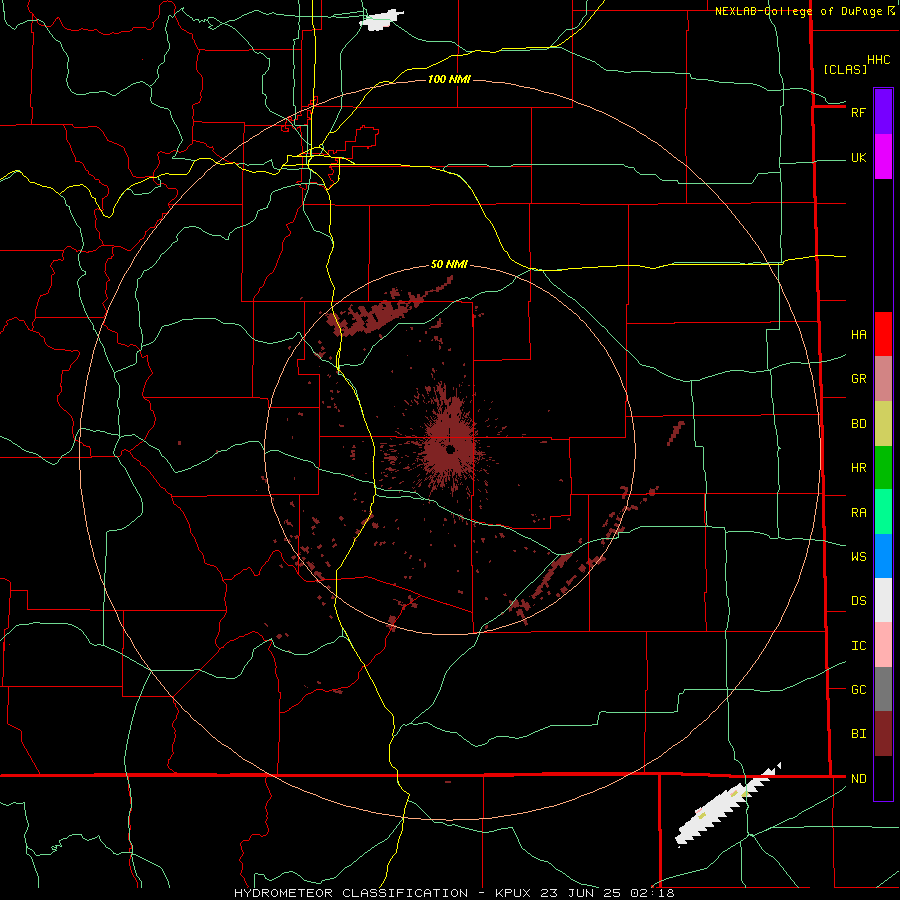Click the HYDROMETEOR CLASSIFICATION title text
This screenshot has height=900, width=900.
pos(351,893)
